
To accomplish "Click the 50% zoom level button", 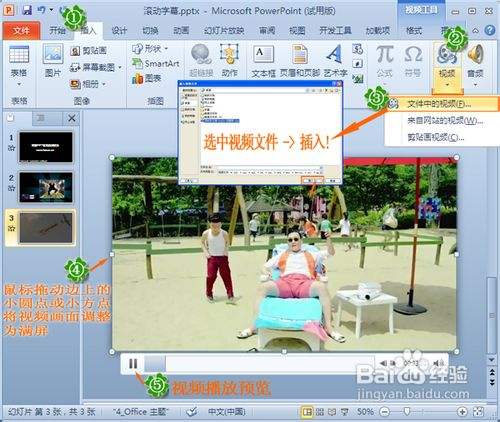I will click(365, 412).
